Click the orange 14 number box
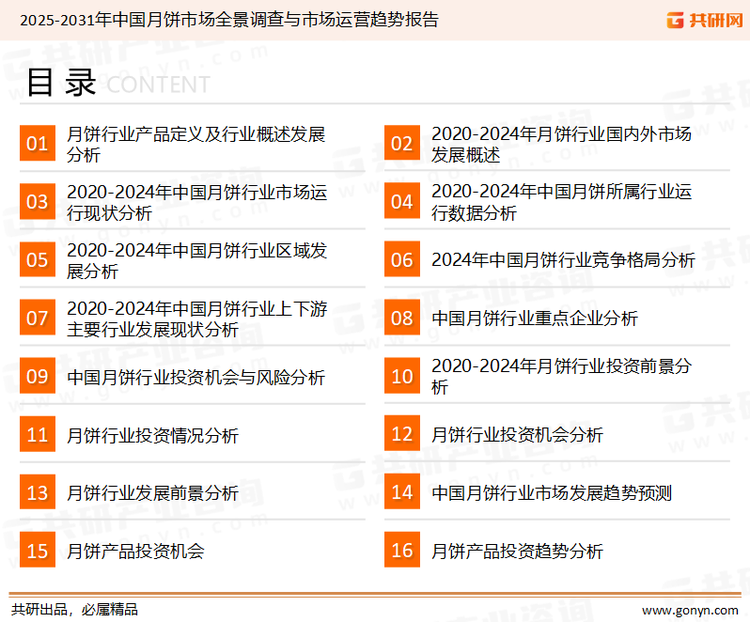Screen dimensions: 750x622 402,492
